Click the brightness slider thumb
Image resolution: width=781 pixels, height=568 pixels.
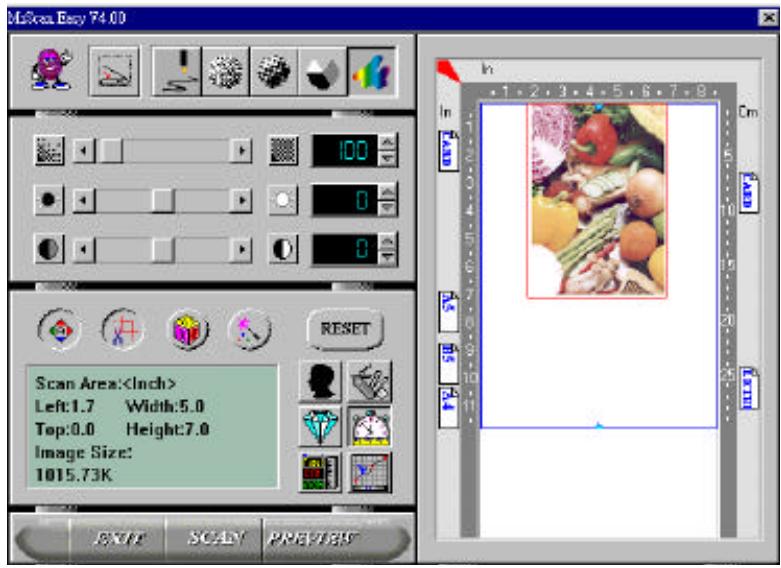click(162, 200)
